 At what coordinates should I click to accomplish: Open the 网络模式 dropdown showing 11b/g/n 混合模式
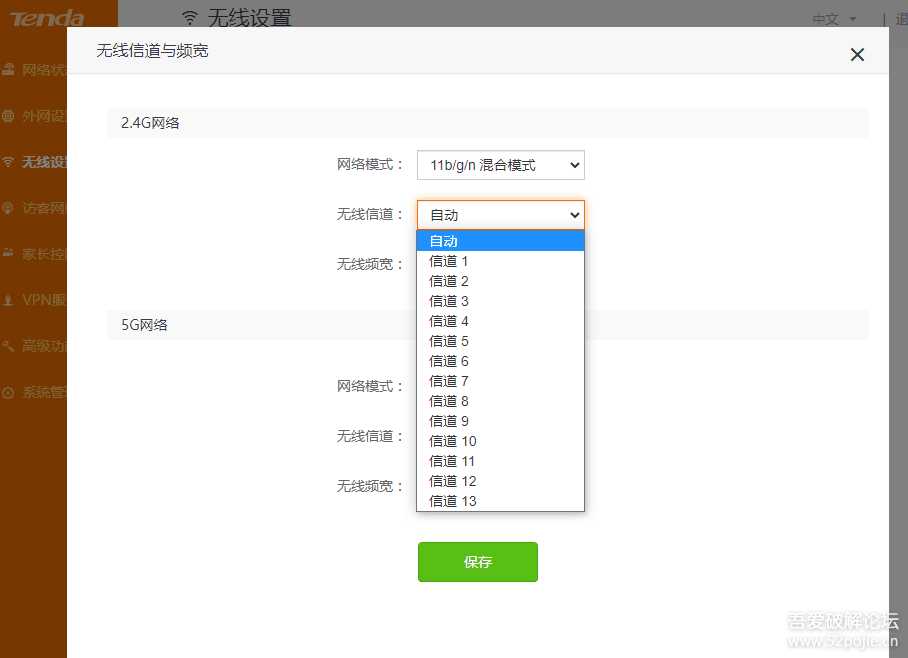tap(500, 164)
